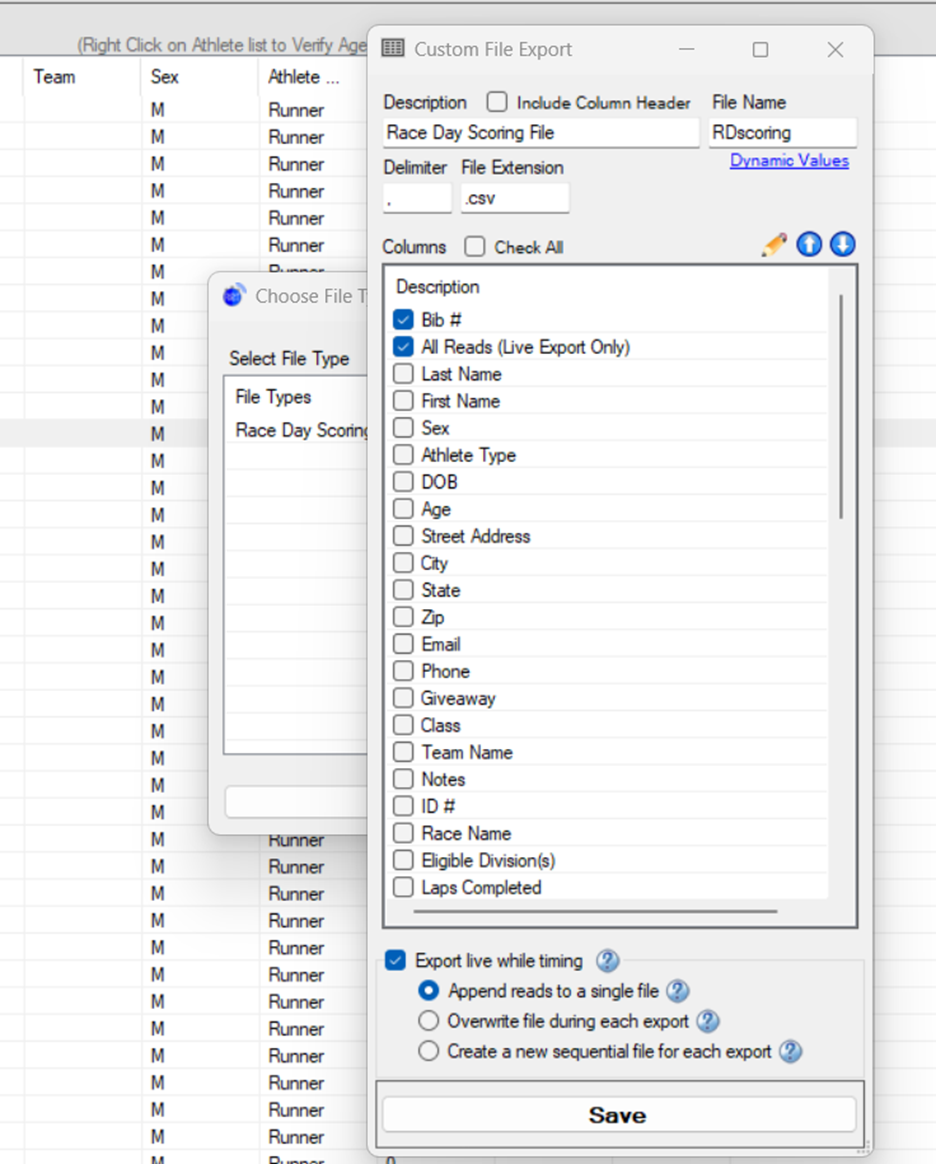Check the City column
This screenshot has height=1164, width=936.
pyautogui.click(x=403, y=563)
